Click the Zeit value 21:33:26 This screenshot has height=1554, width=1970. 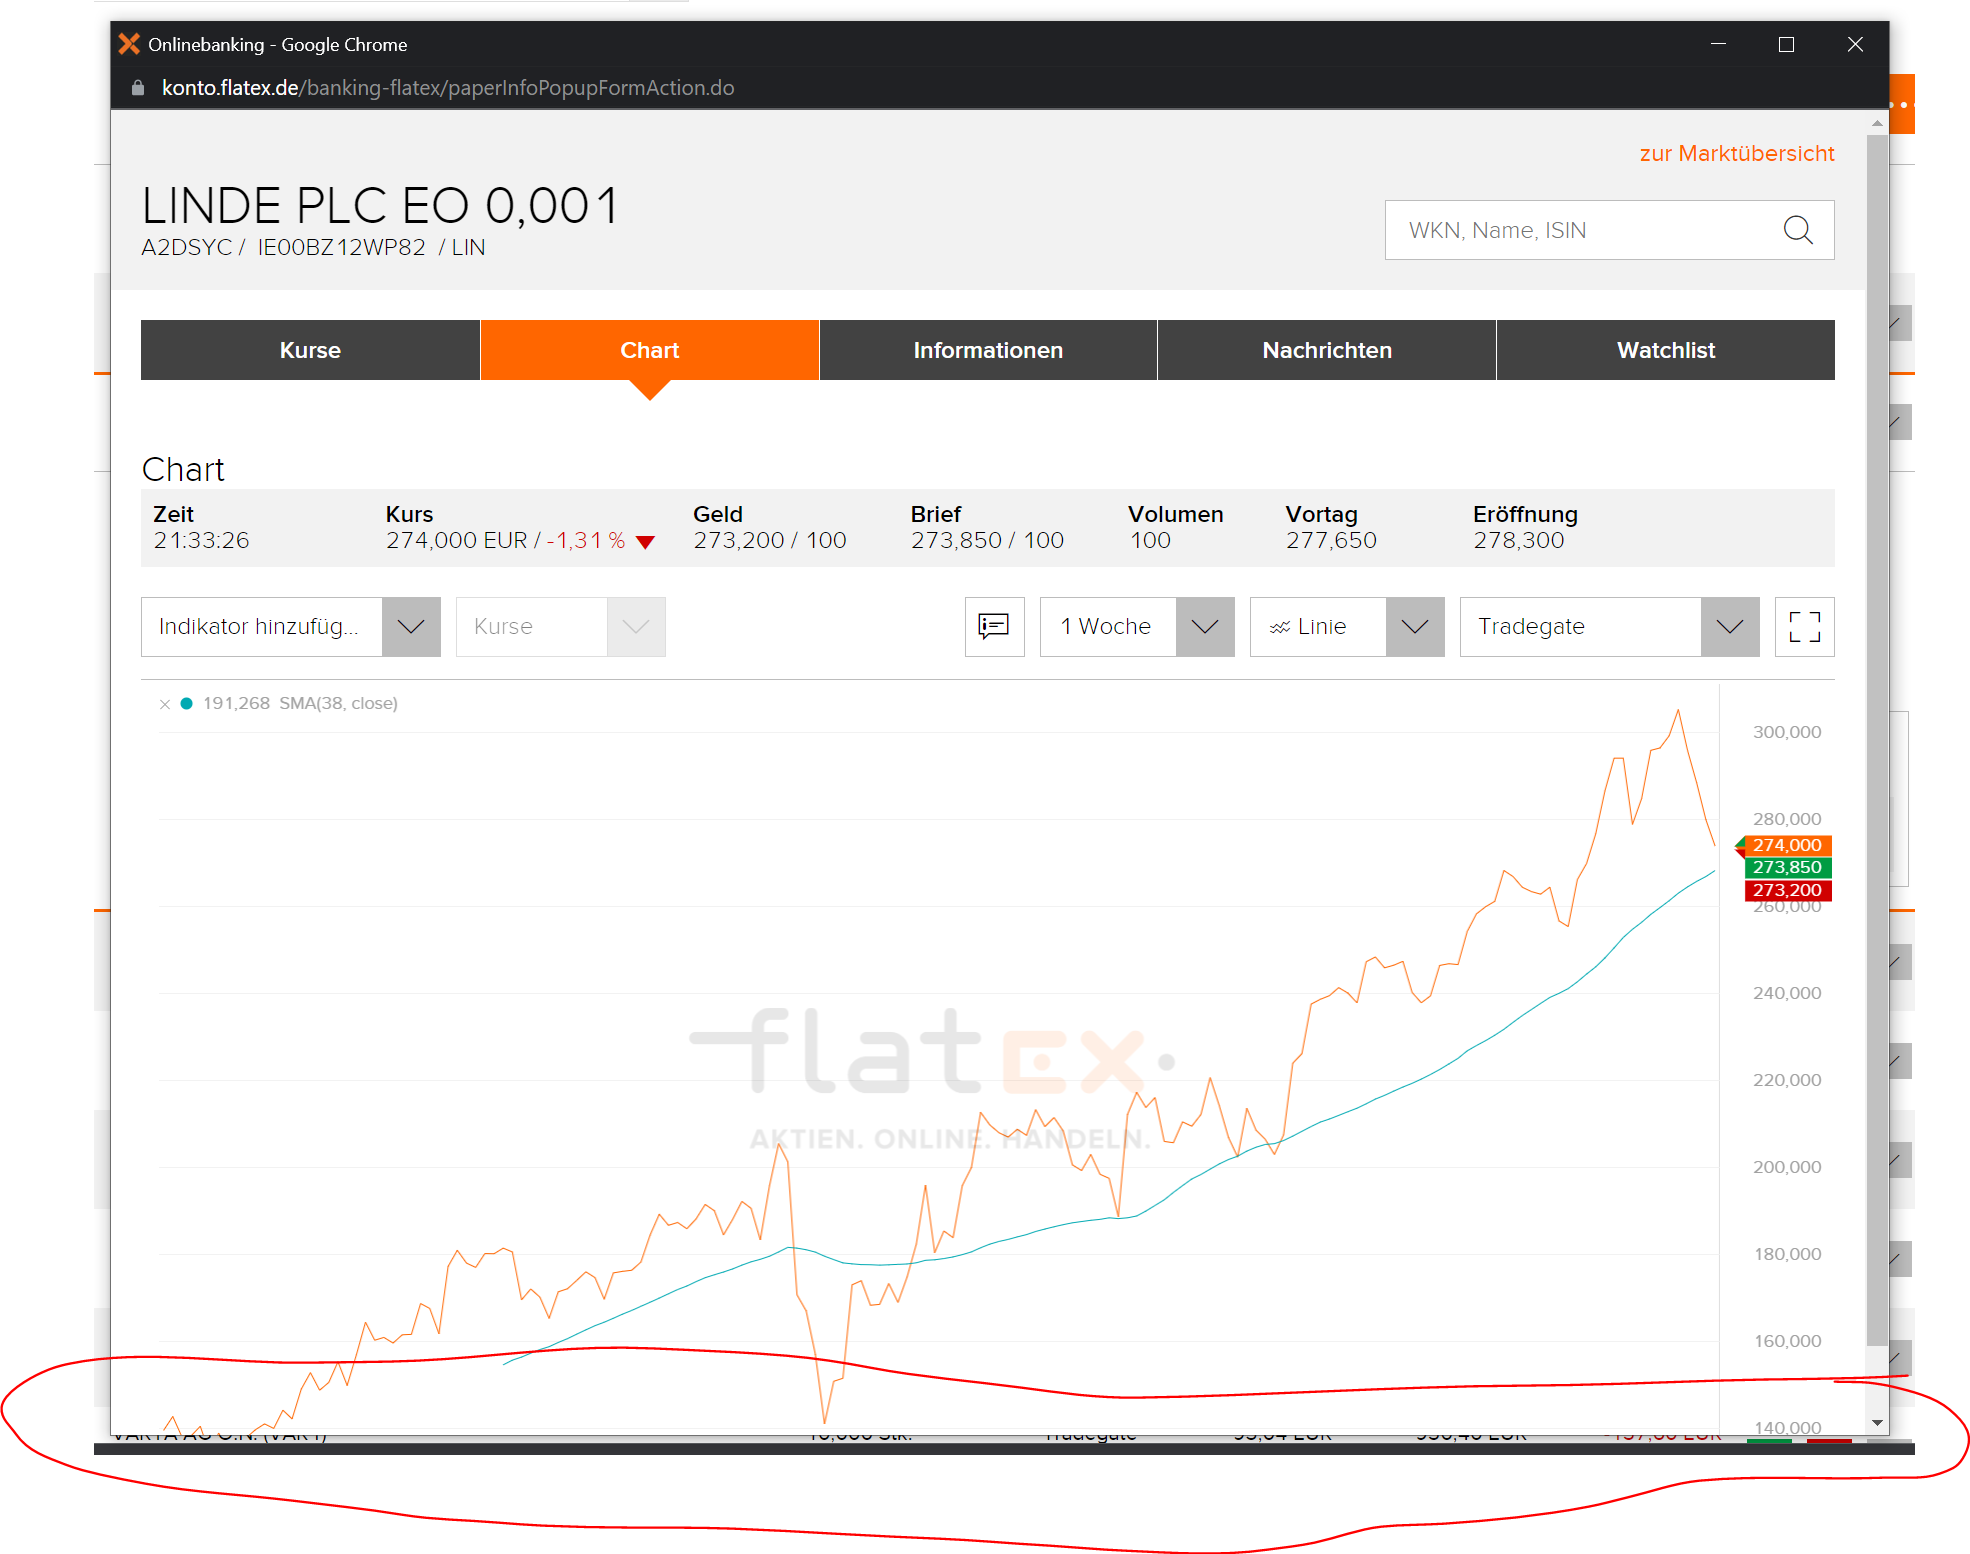click(201, 541)
